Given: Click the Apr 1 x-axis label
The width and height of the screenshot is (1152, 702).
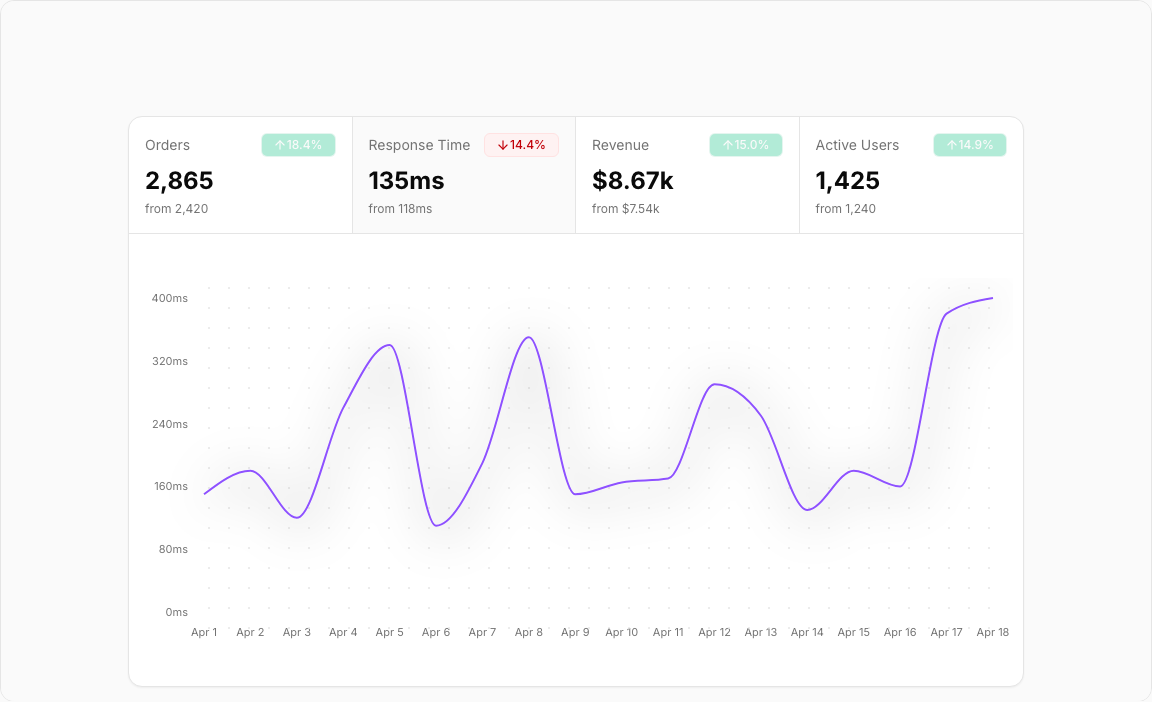Looking at the screenshot, I should point(204,632).
